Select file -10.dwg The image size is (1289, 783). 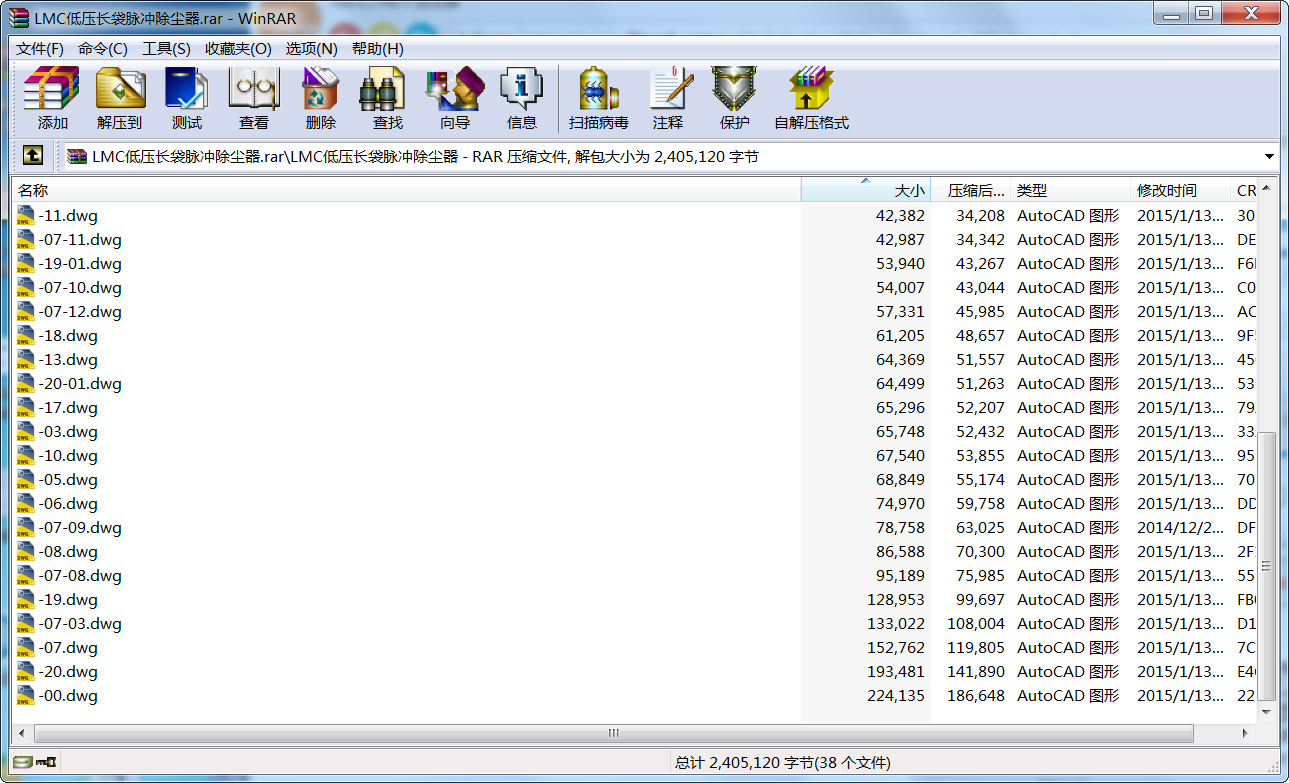68,455
